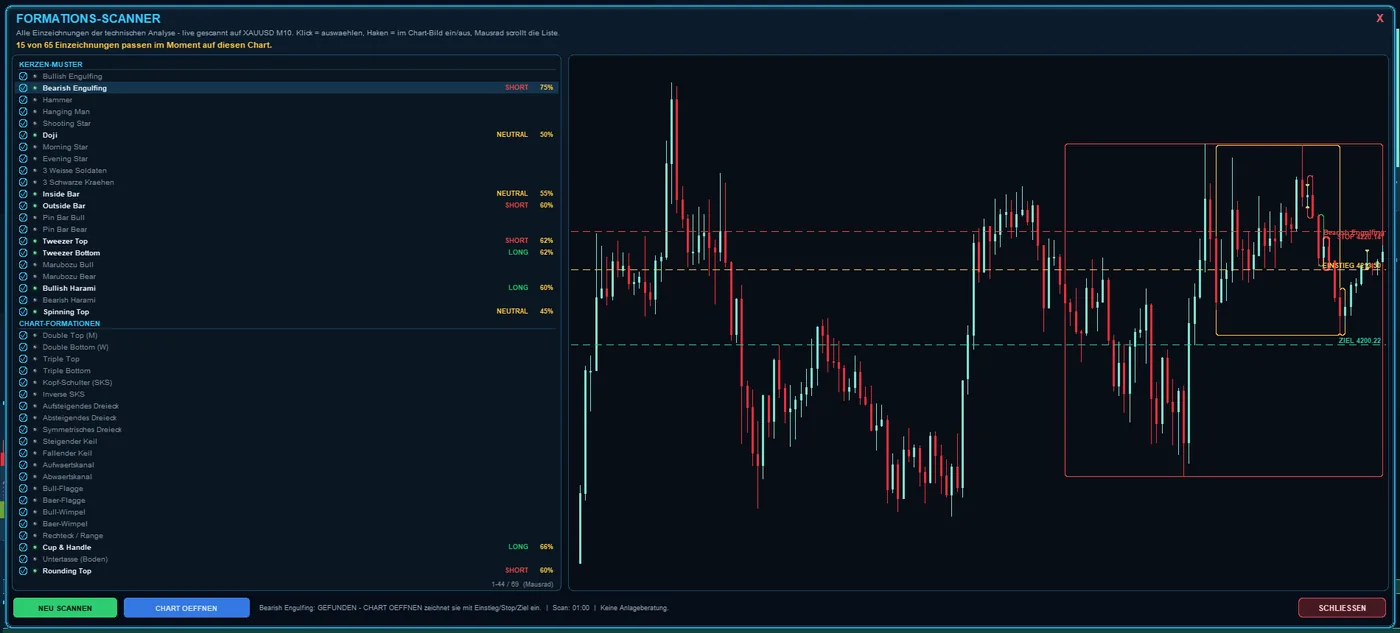Select the Absteigendes Dreieck row
Image resolution: width=1400 pixels, height=633 pixels.
286,418
